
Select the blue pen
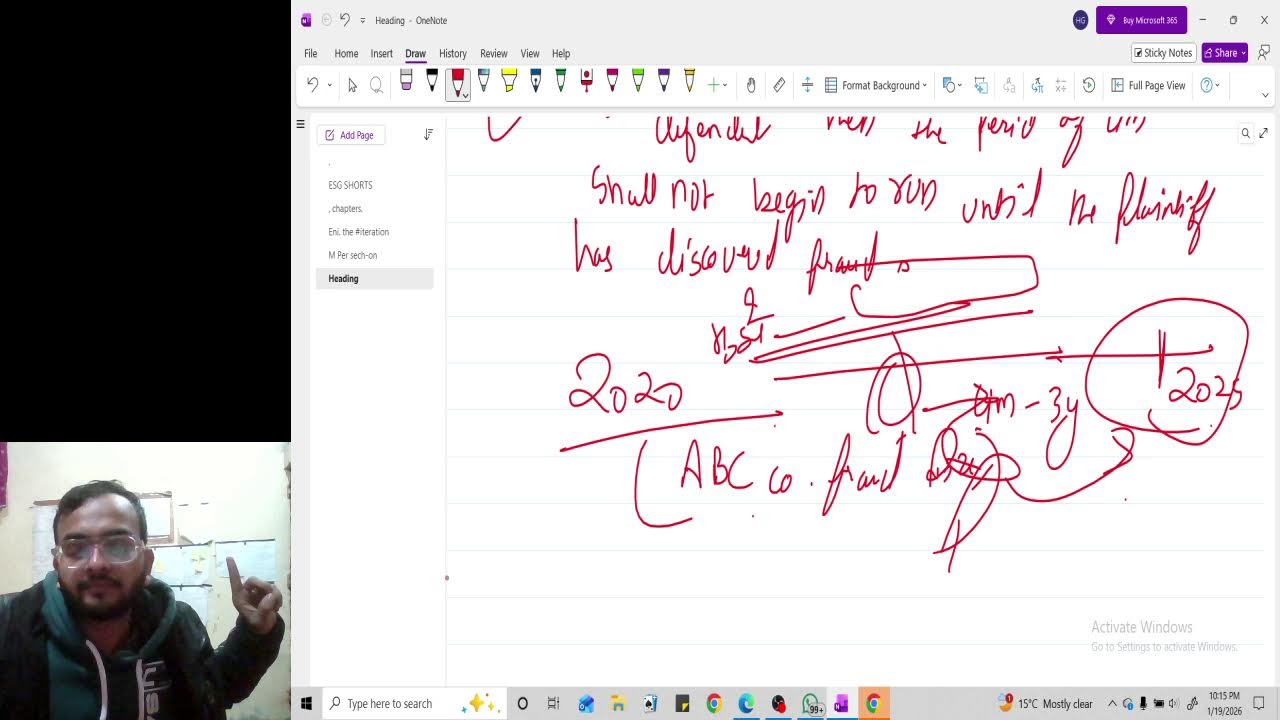(535, 82)
